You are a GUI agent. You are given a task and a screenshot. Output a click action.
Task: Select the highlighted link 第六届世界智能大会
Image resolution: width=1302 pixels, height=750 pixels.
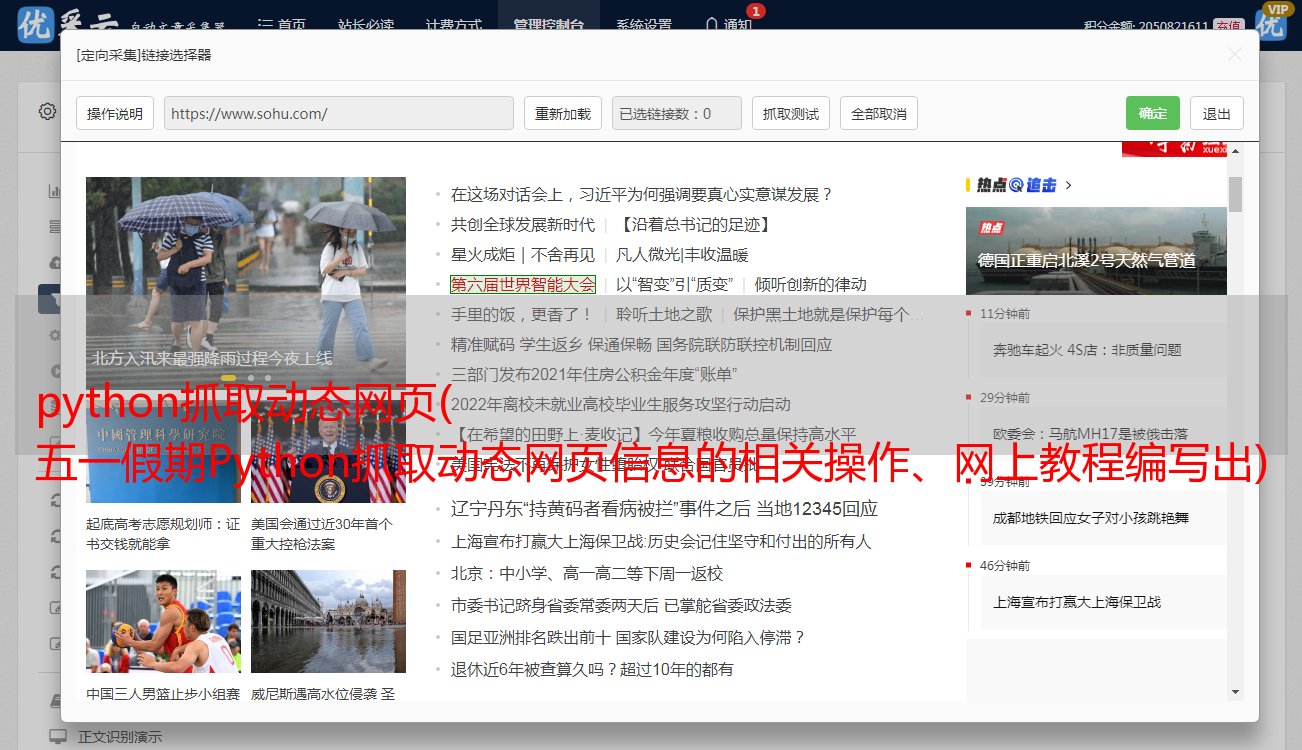click(523, 284)
